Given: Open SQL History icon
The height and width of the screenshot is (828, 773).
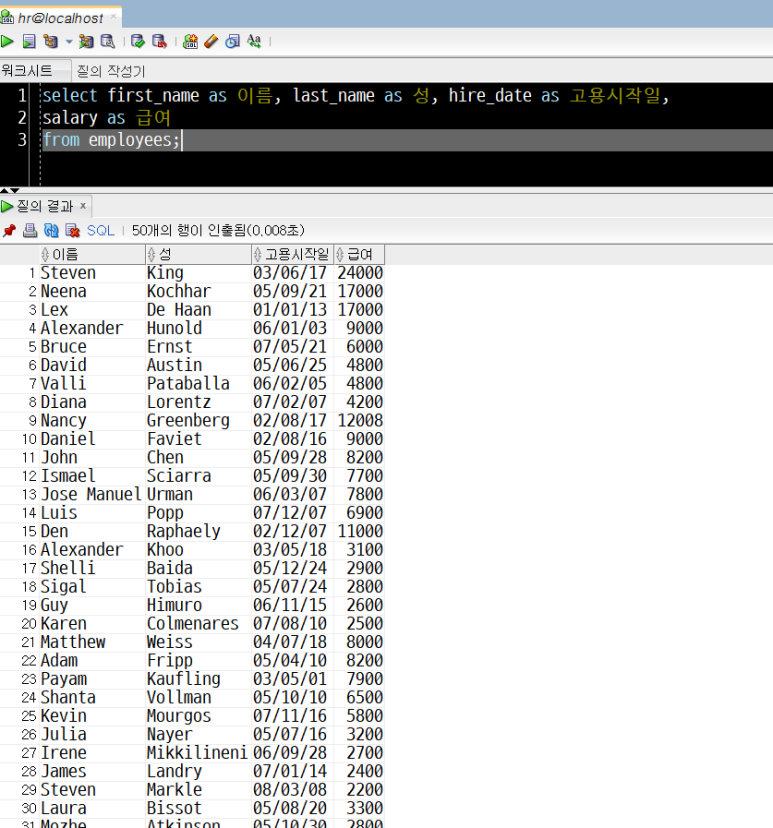Looking at the screenshot, I should click(x=232, y=41).
